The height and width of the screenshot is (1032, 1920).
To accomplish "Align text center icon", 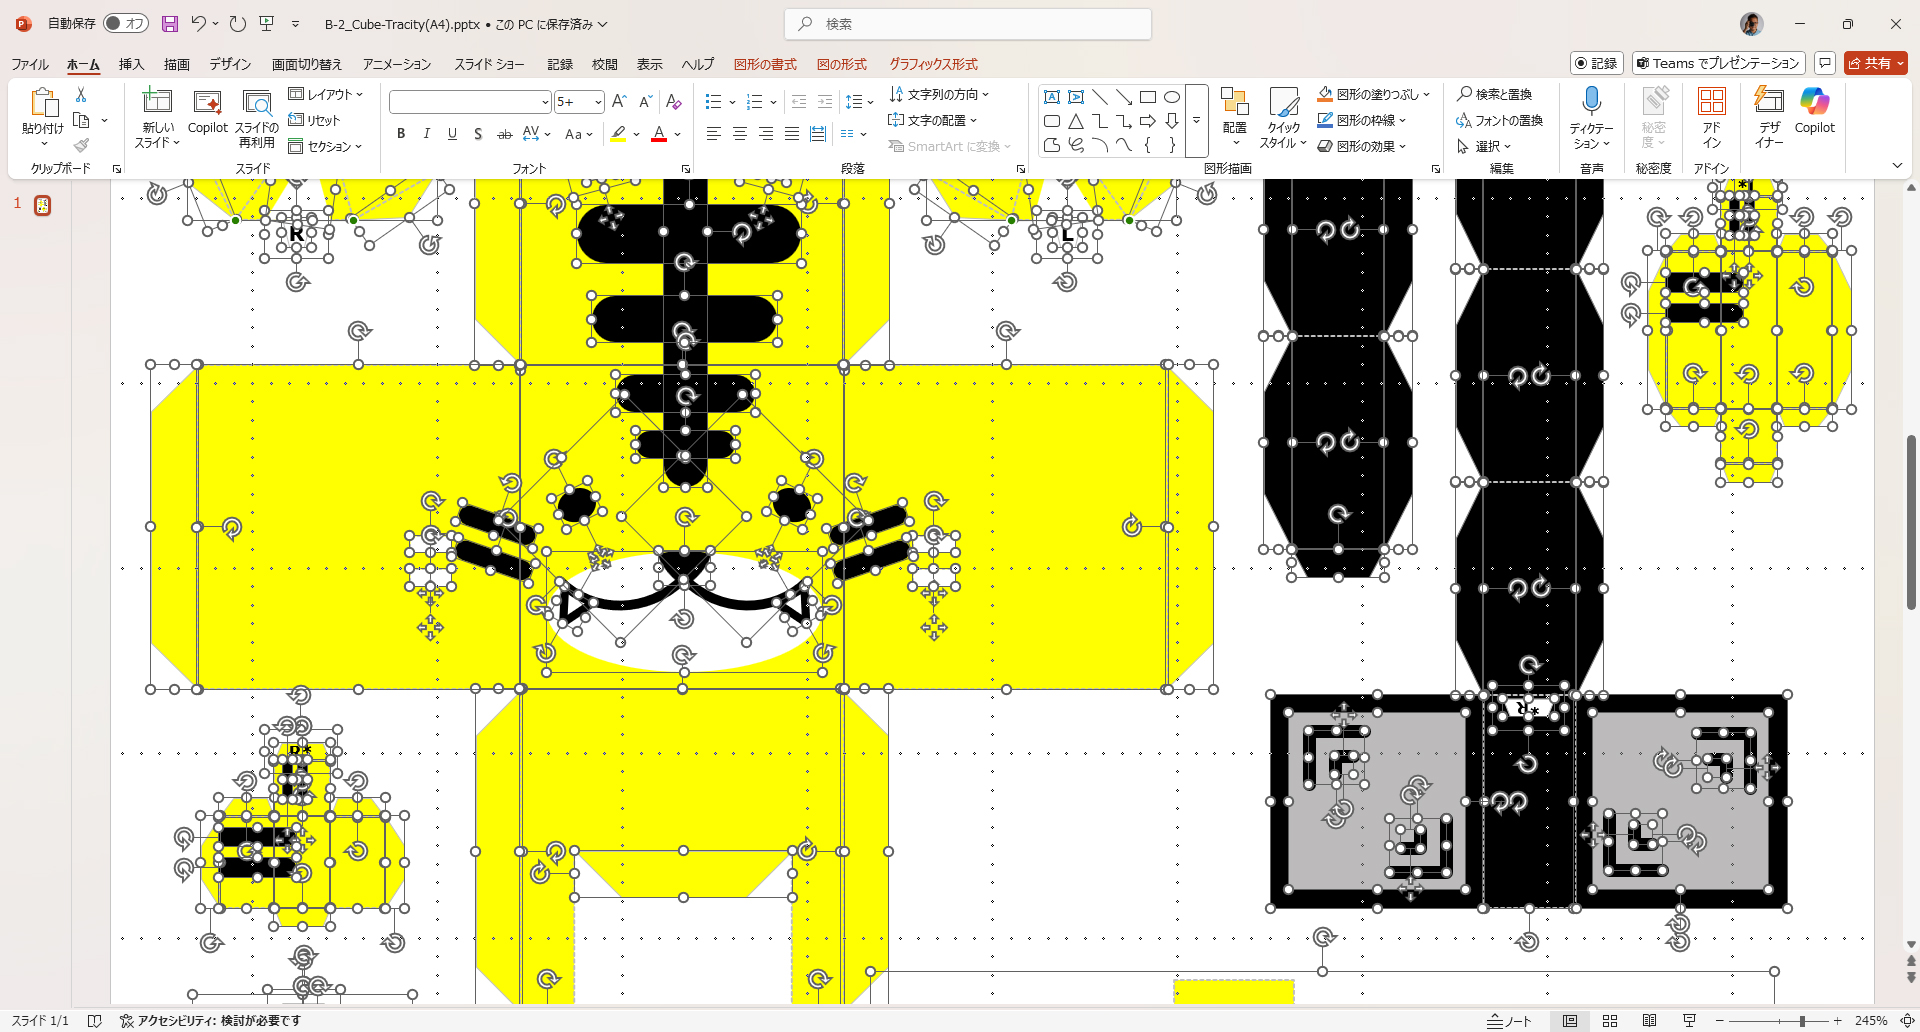I will tap(740, 134).
